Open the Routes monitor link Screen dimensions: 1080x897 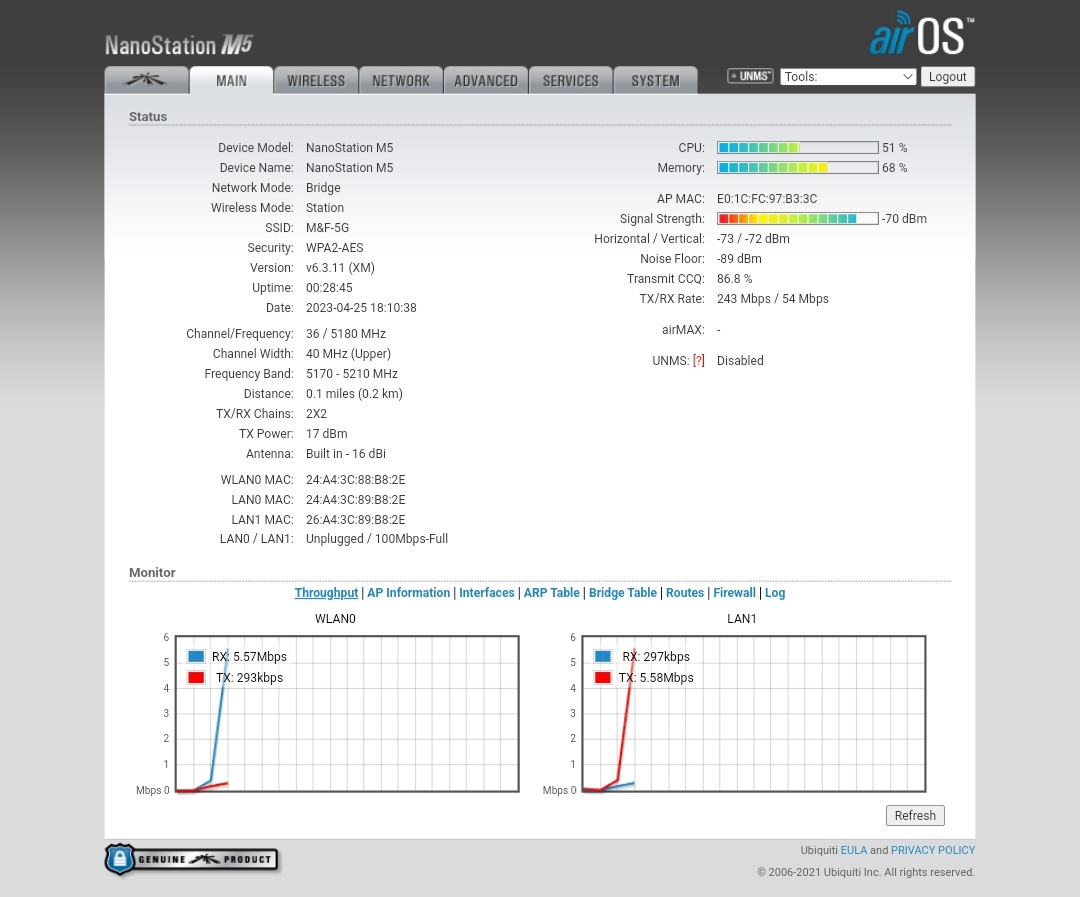(685, 592)
